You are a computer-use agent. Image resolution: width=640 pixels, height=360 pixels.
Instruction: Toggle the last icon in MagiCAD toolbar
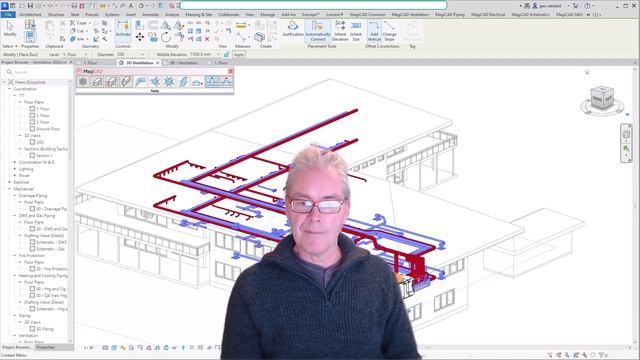[x=226, y=82]
